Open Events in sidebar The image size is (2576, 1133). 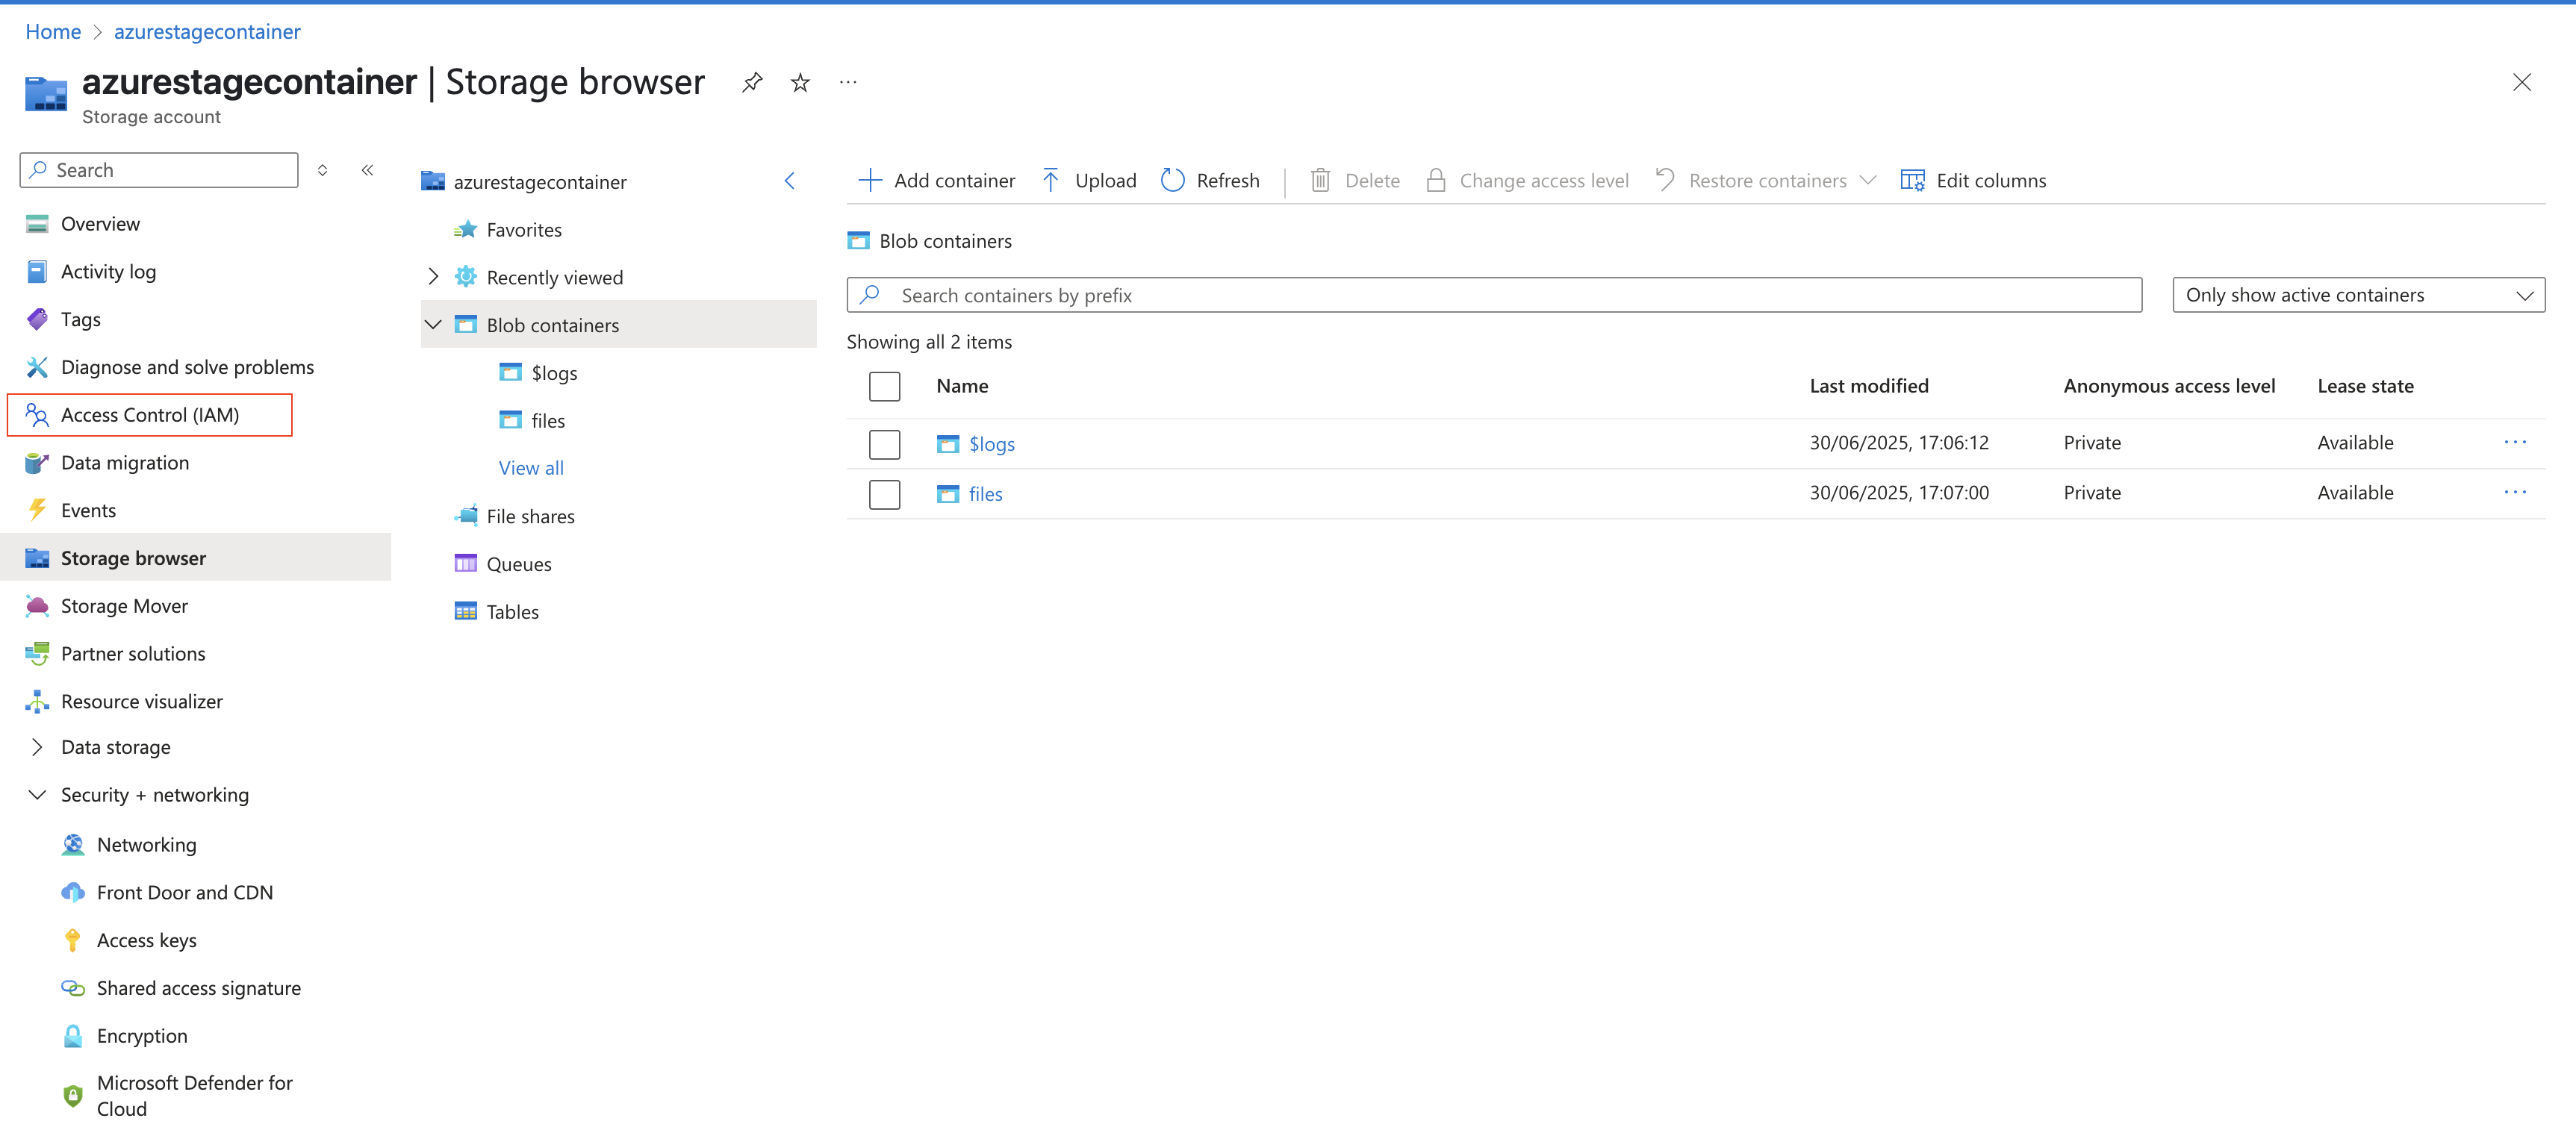[x=88, y=510]
